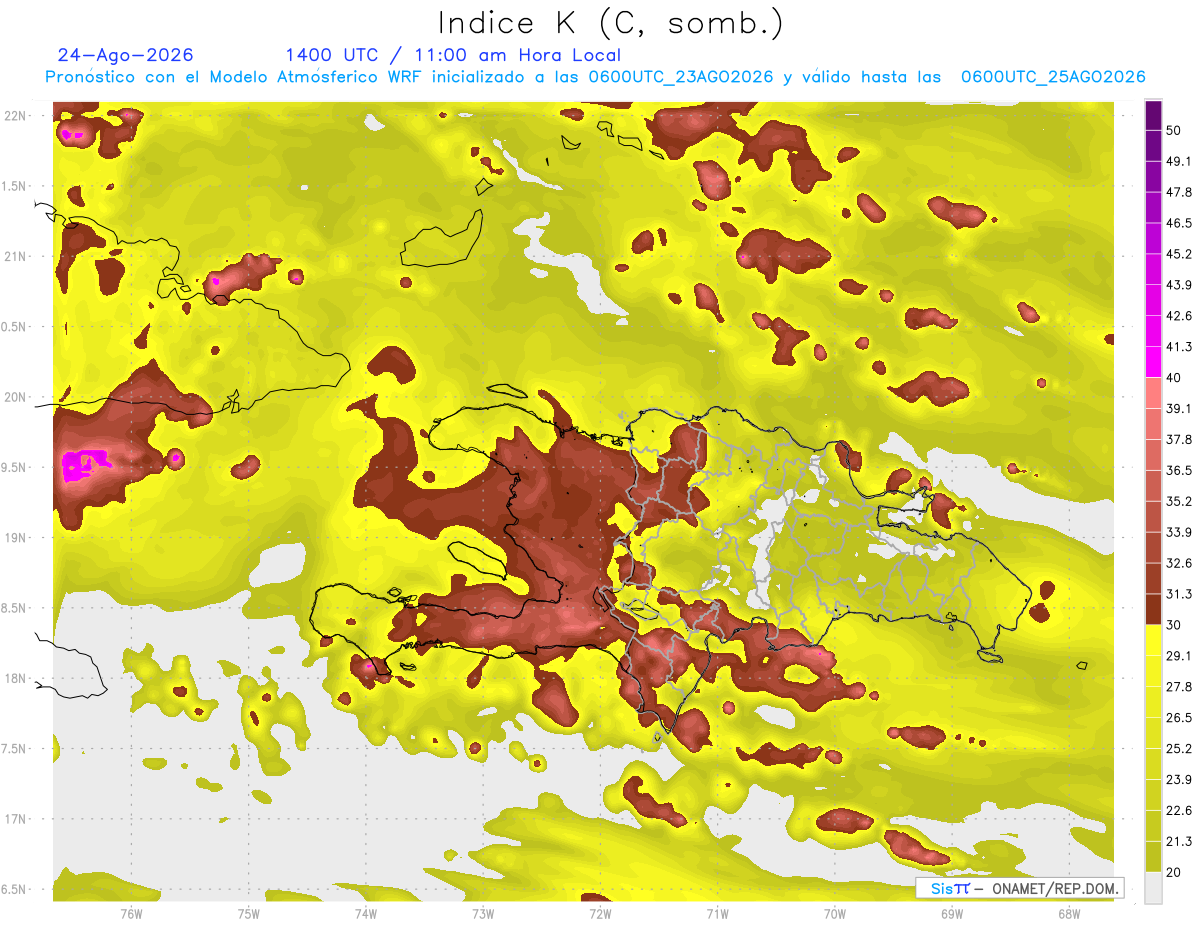This screenshot has width=1200, height=927.
Task: Click the colorbar value 41.3
Action: pos(1178,347)
